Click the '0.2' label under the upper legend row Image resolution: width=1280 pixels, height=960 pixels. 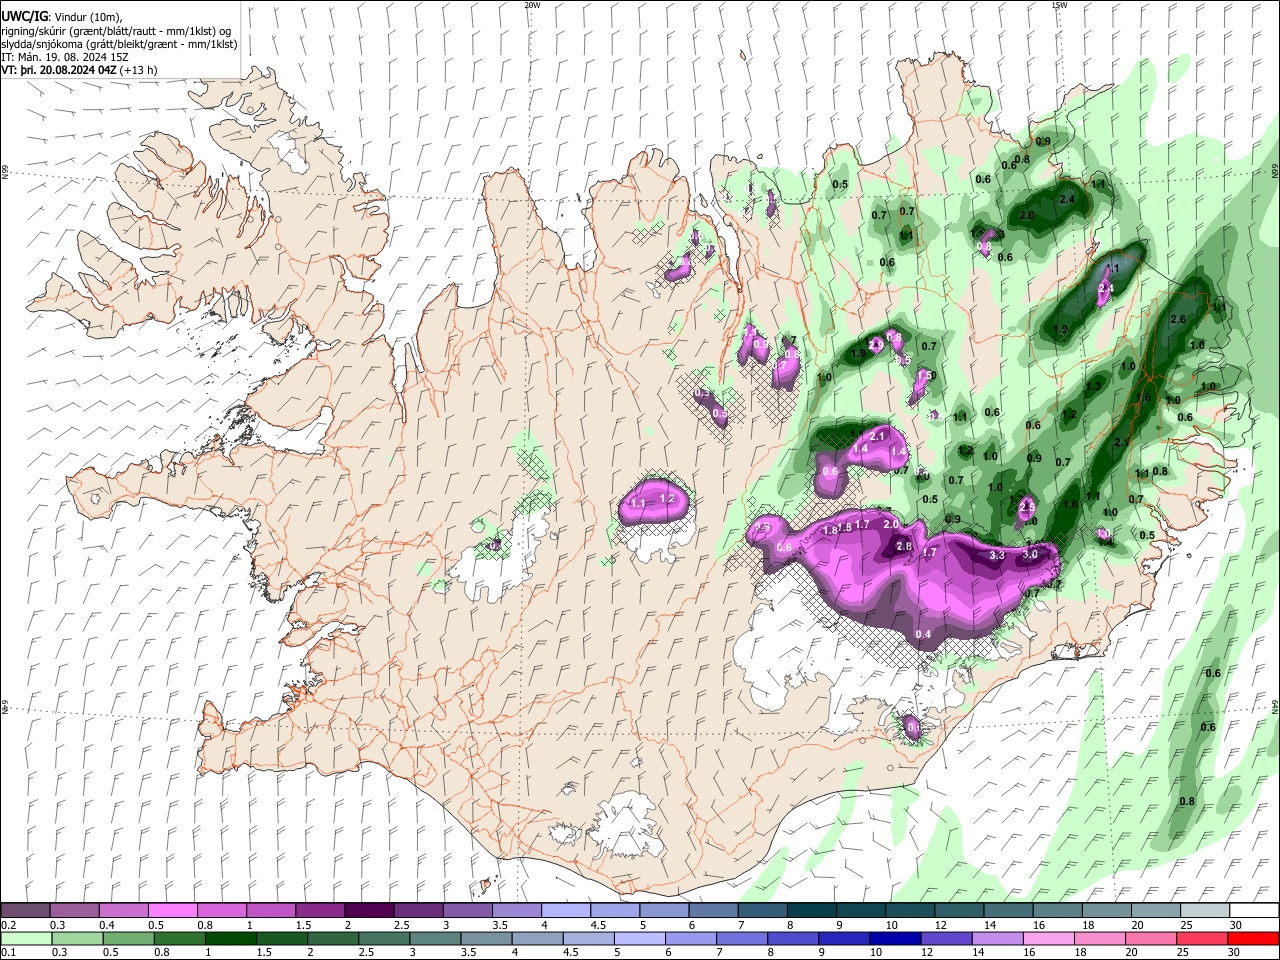(x=7, y=925)
